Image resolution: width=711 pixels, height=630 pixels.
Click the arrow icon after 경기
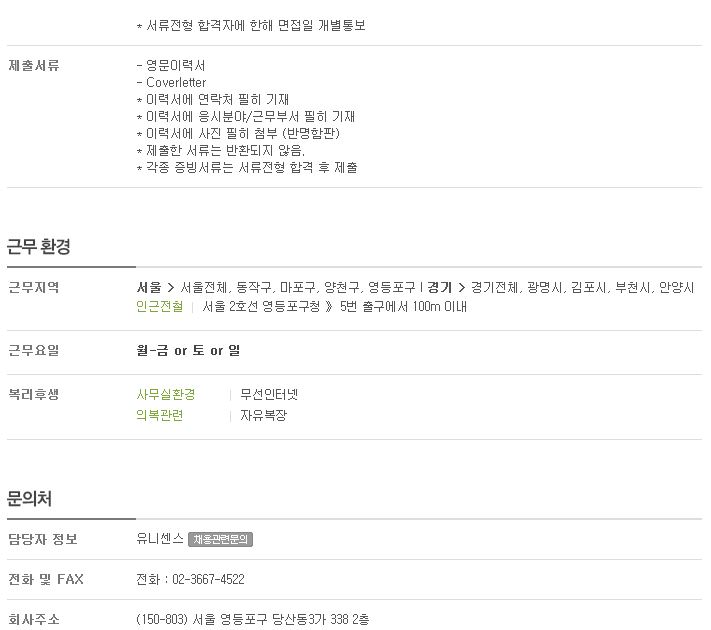coord(461,288)
